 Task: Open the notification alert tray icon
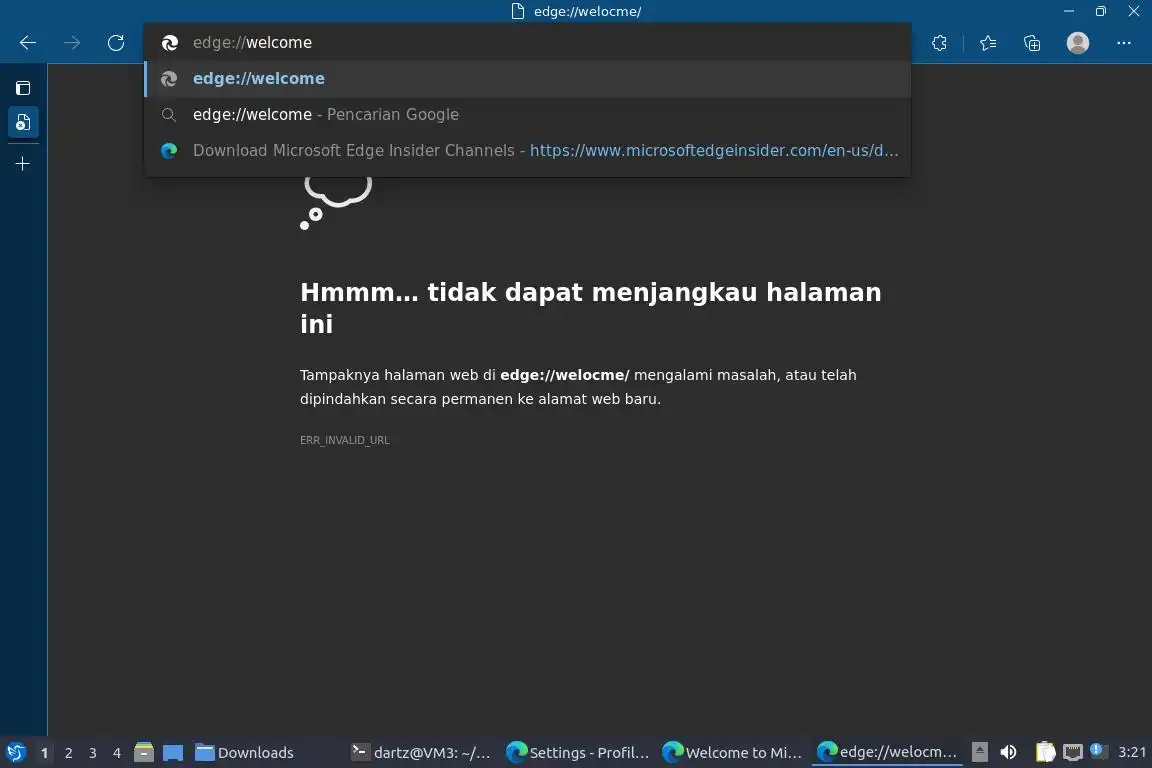click(x=1098, y=751)
